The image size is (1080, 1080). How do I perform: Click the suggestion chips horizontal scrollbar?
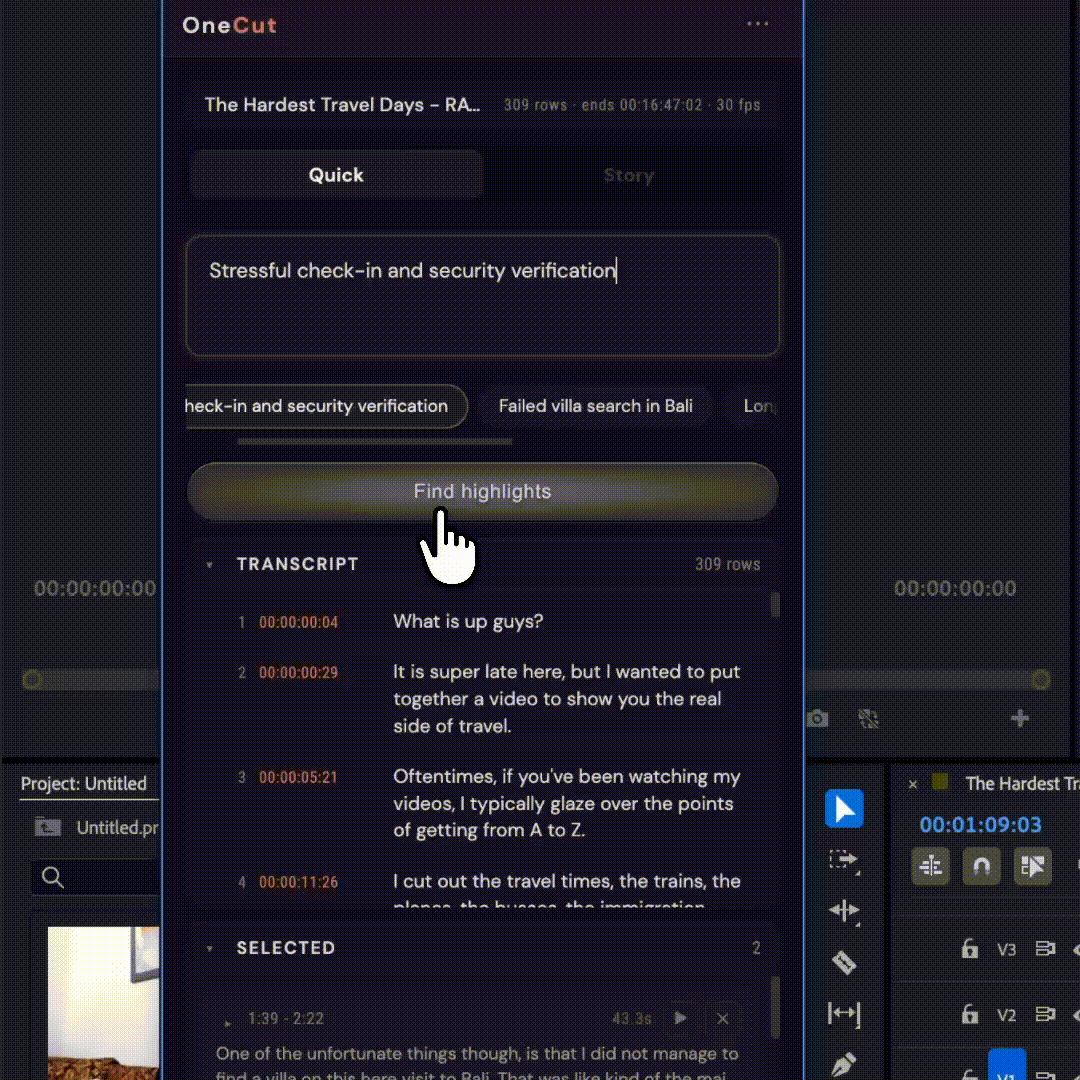click(375, 442)
